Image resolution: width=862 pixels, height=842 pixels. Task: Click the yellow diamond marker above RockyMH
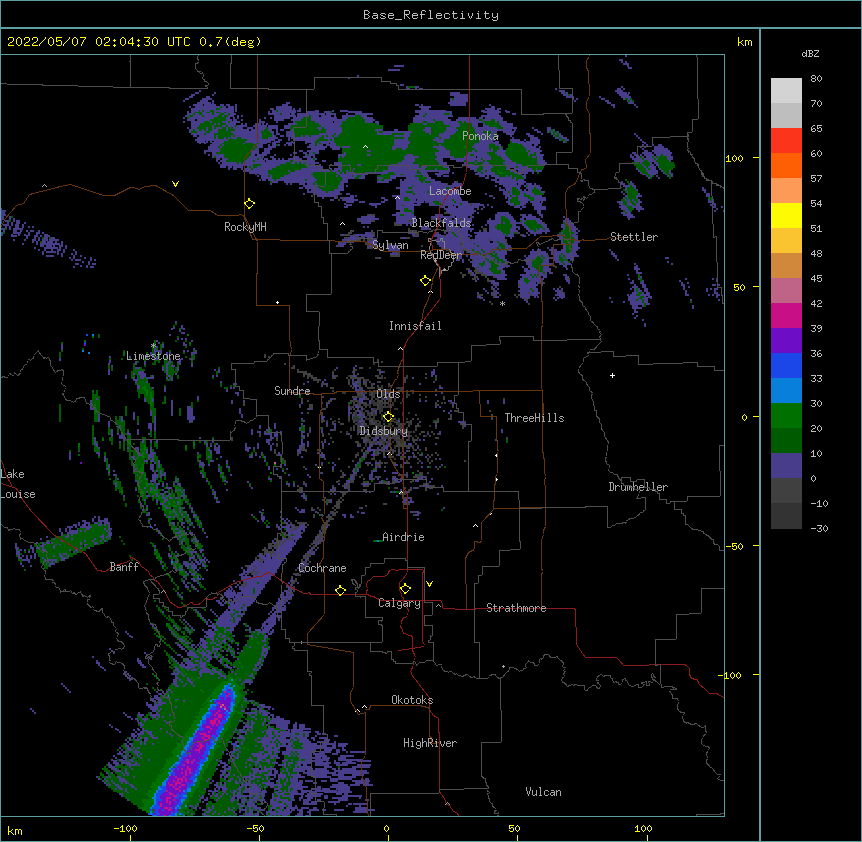coord(250,204)
